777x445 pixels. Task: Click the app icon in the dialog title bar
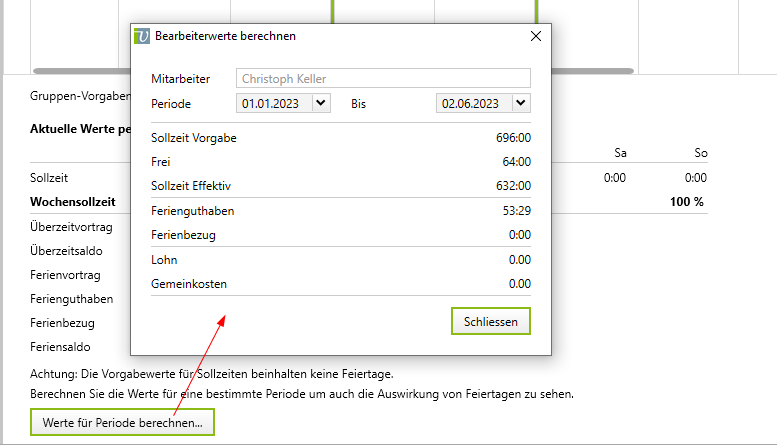point(143,36)
